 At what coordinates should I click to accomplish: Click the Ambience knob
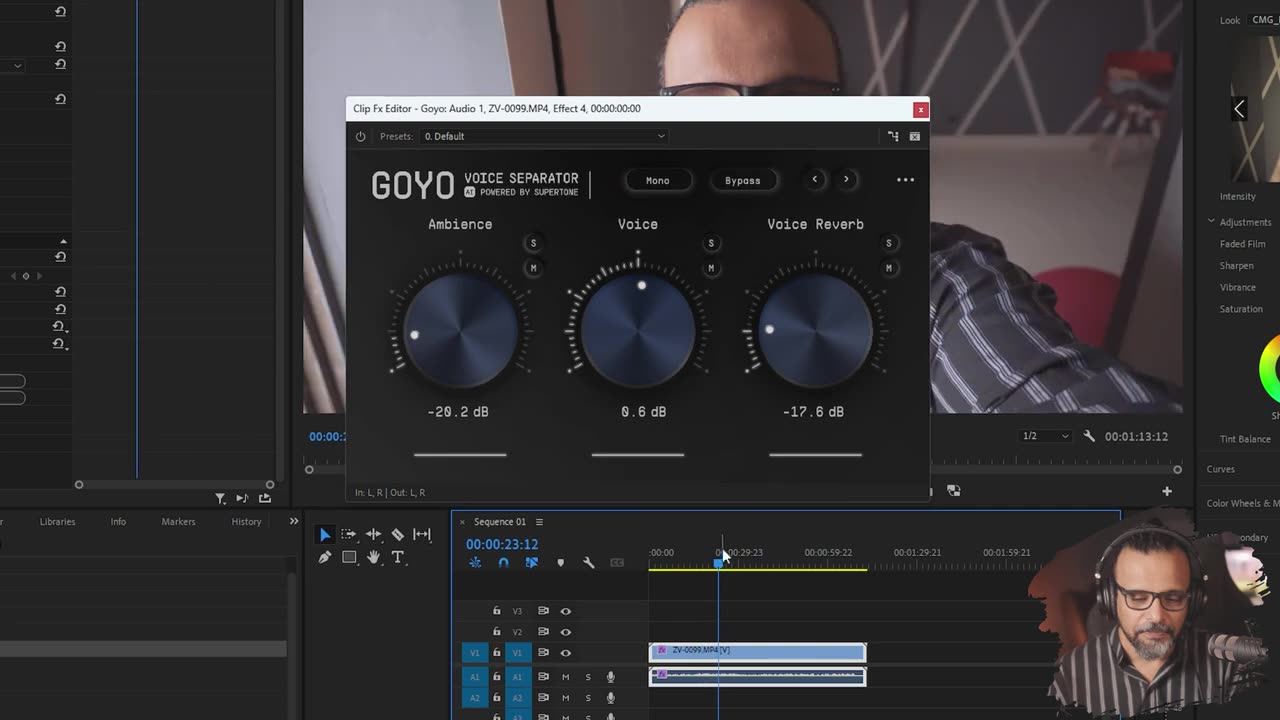click(x=460, y=330)
